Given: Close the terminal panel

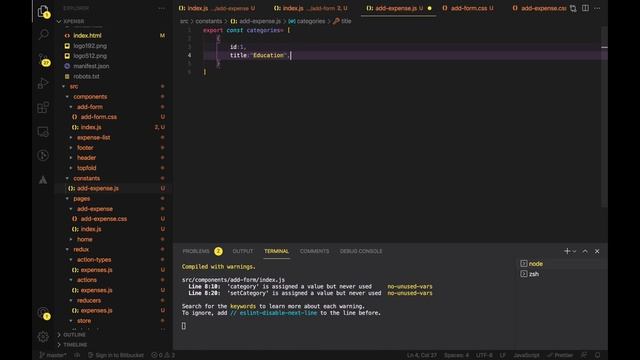Looking at the screenshot, I should pos(597,251).
